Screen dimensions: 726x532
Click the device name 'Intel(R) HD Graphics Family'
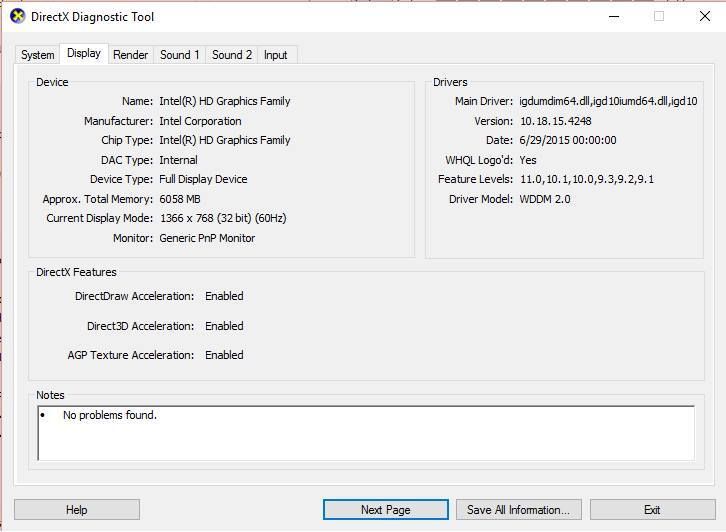225,101
